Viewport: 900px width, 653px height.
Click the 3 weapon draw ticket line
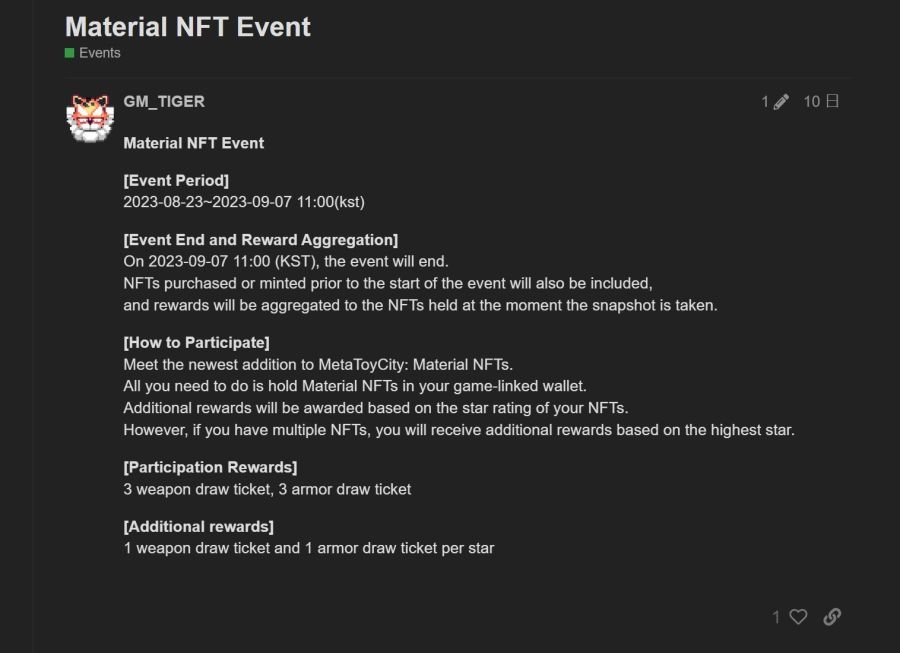point(267,489)
